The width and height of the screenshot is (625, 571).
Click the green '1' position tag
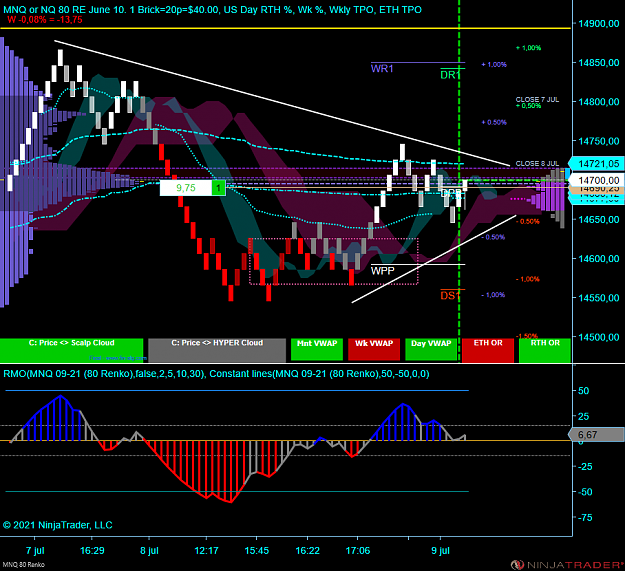(x=218, y=188)
